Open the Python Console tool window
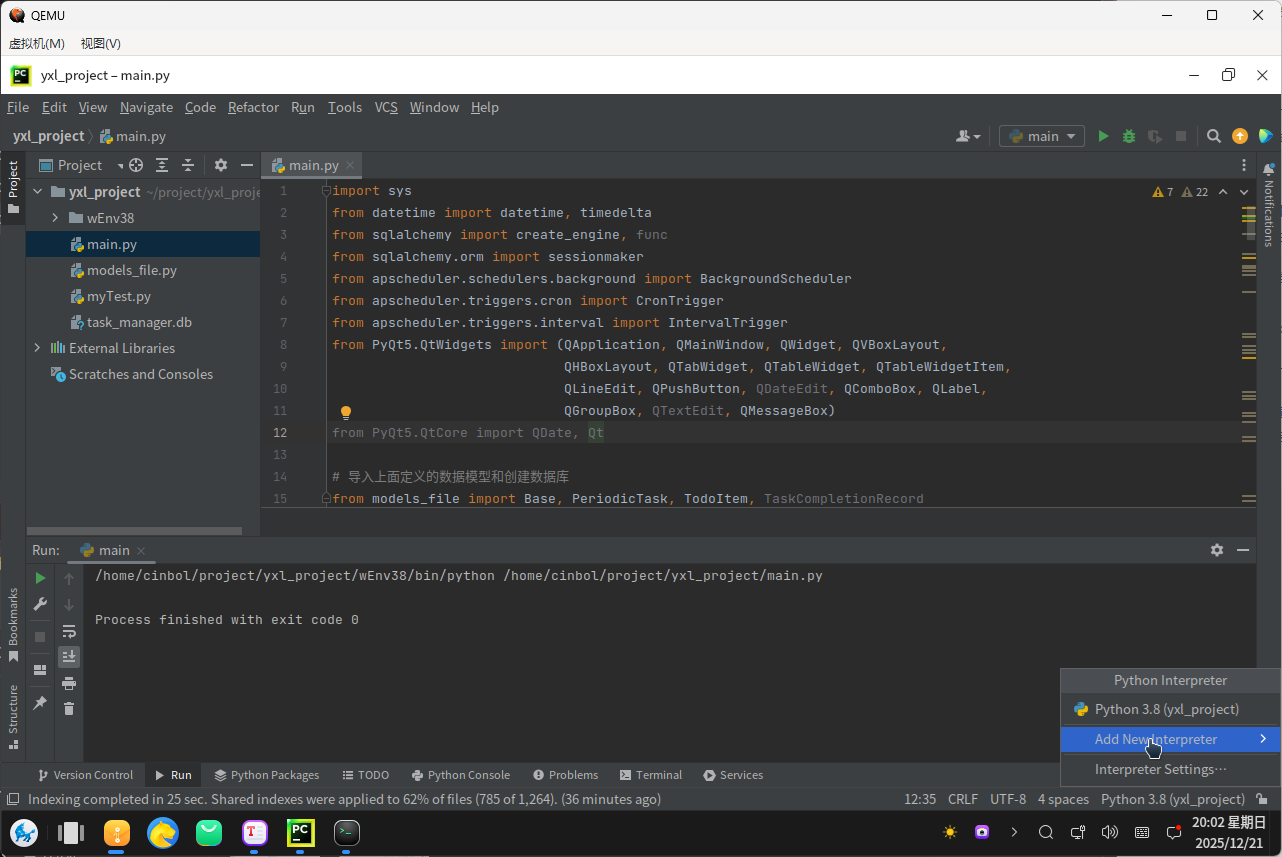1282x857 pixels. tap(460, 775)
